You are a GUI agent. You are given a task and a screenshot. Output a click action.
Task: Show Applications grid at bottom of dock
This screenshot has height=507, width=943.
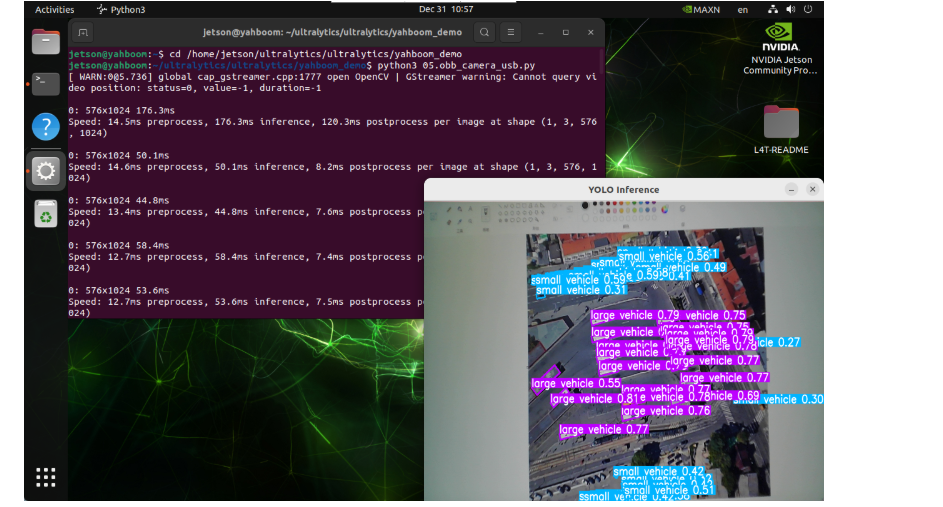(x=46, y=477)
